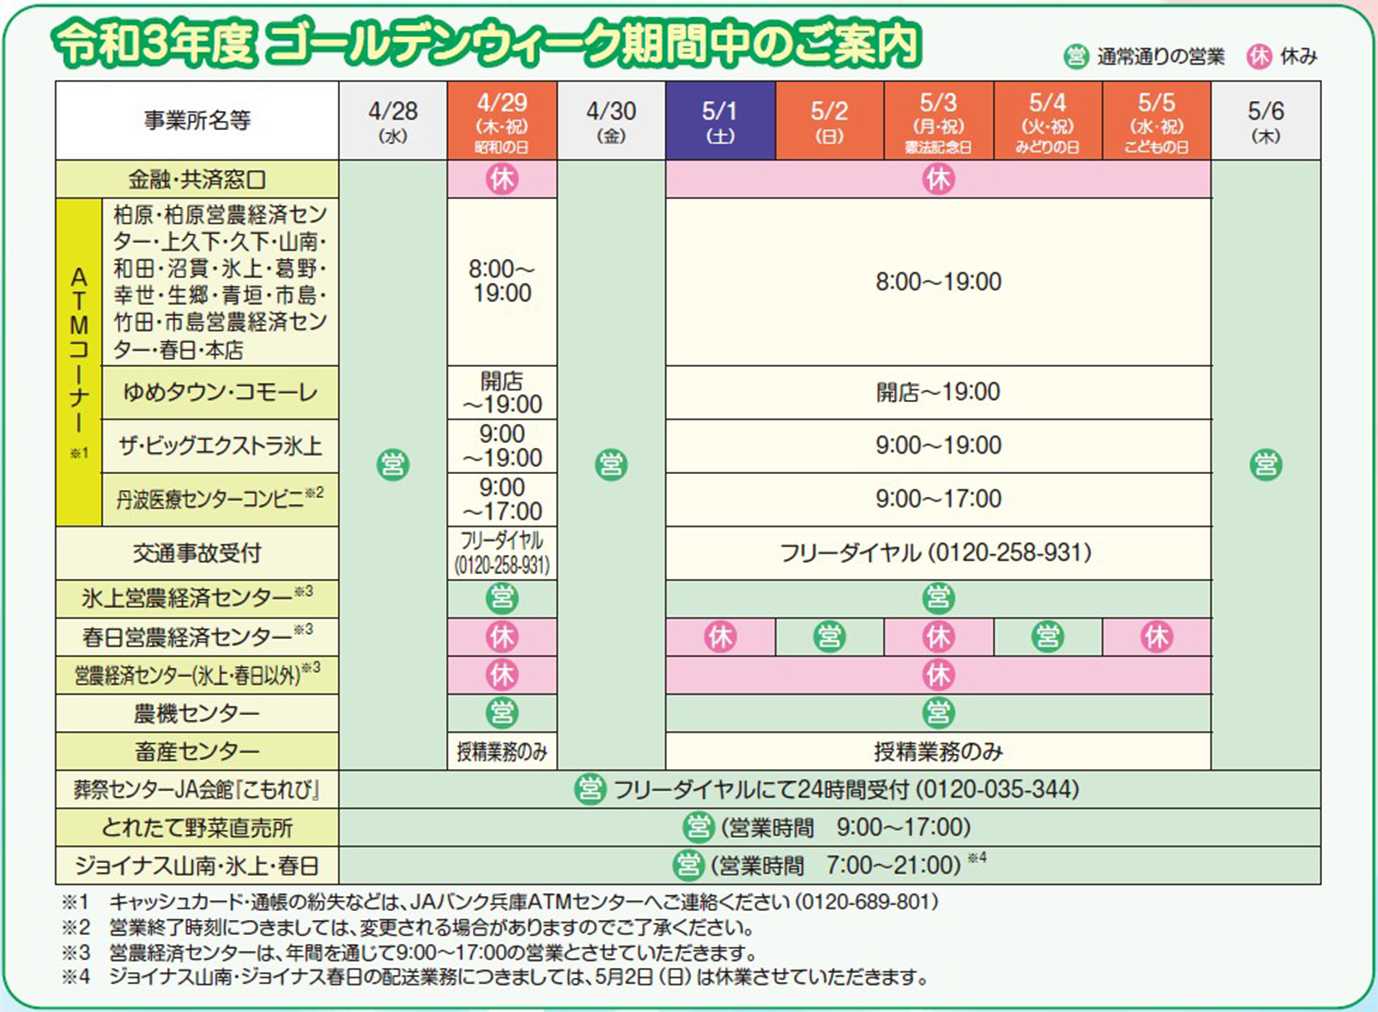
Task: Click the 交通事故受付 row label
Action: [x=197, y=553]
